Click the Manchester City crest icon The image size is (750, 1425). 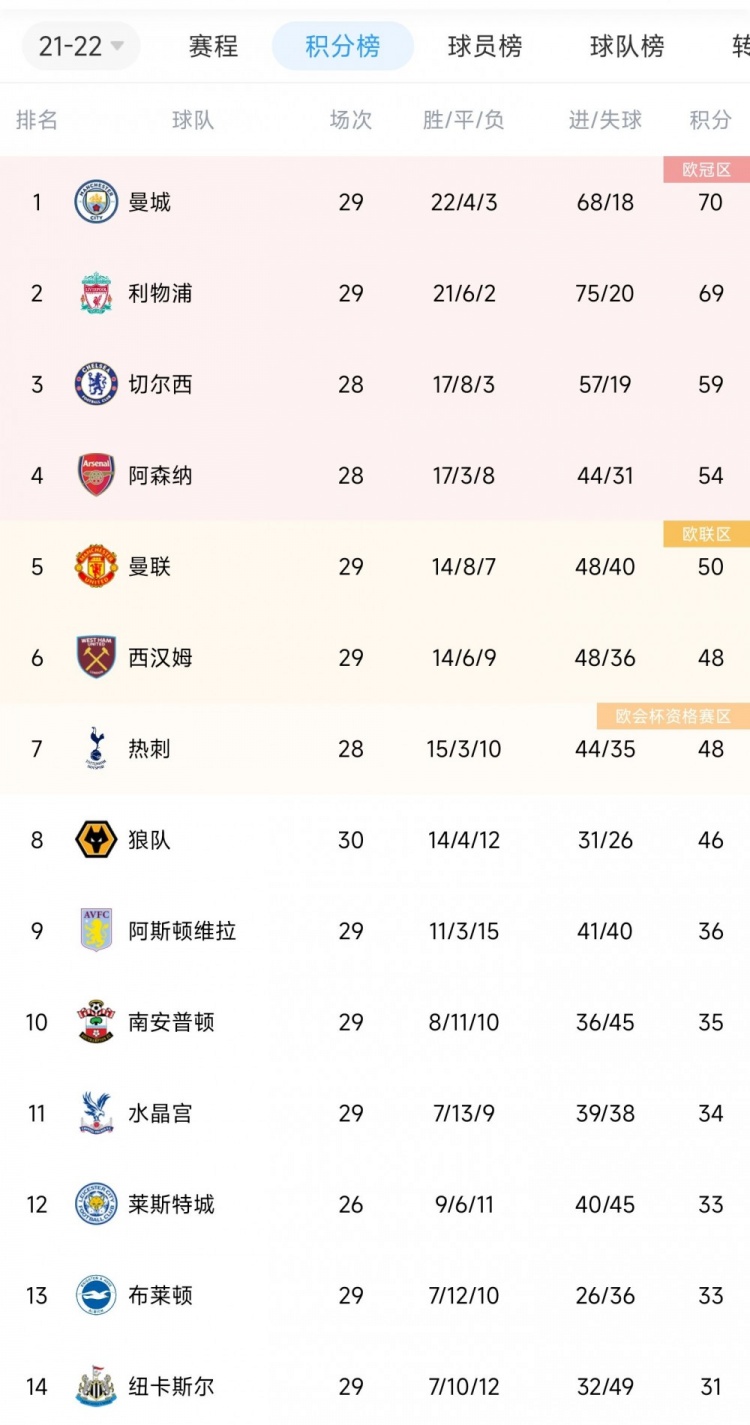(96, 202)
